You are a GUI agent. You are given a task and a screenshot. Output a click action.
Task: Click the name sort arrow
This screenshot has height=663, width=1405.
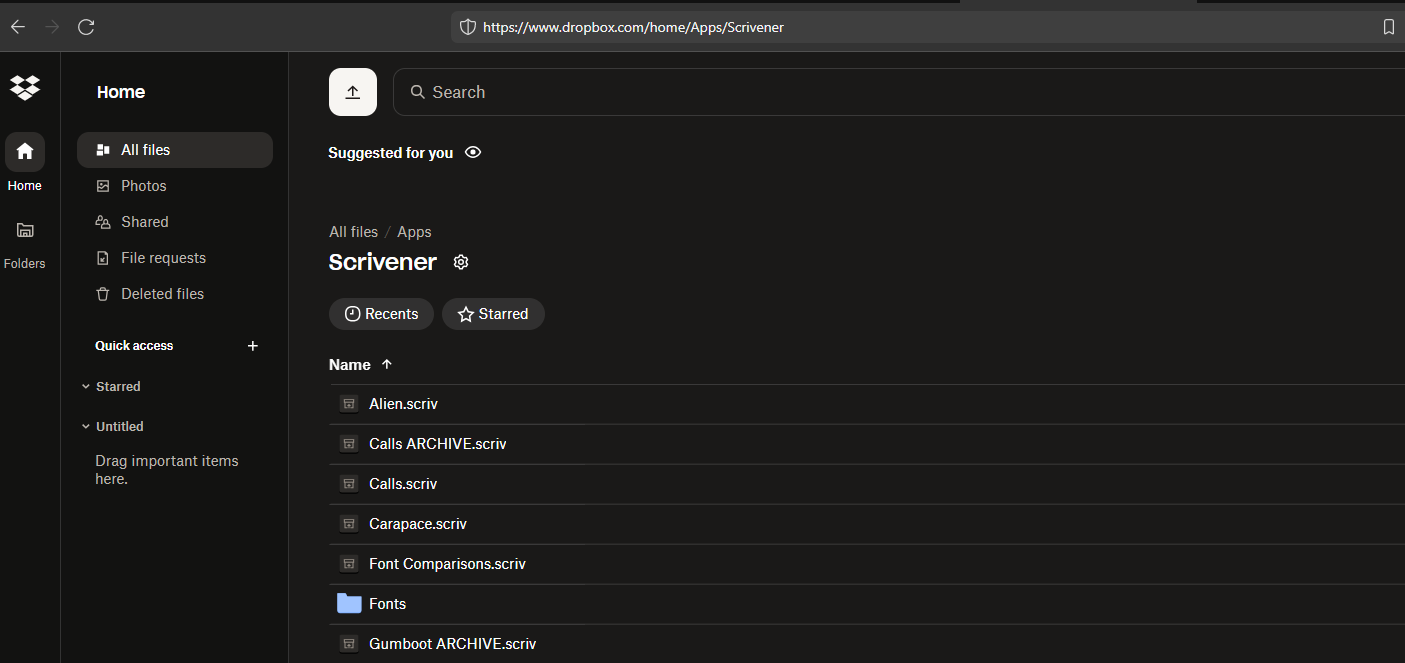(x=387, y=365)
